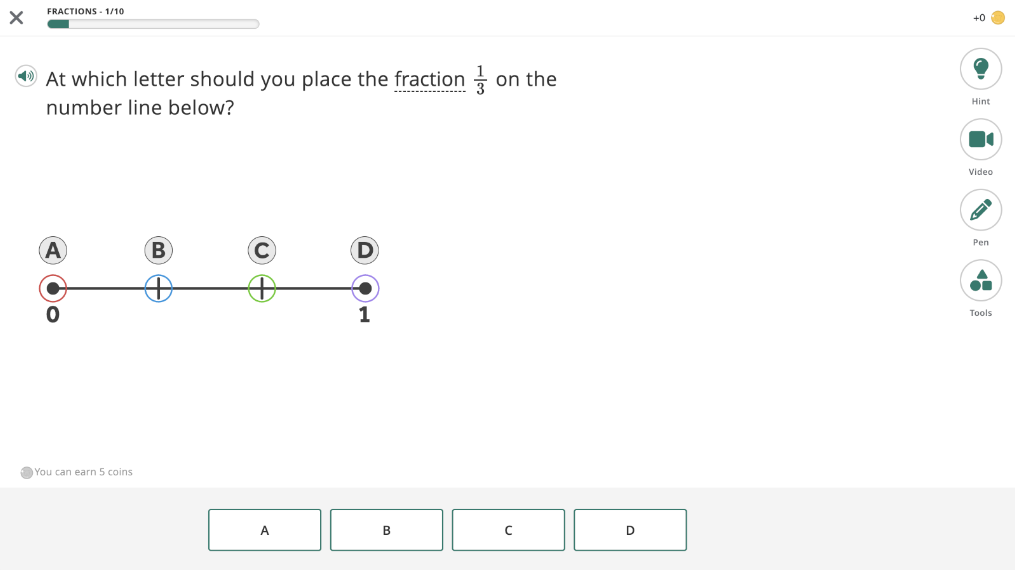Open the Tools shapes icon
The height and width of the screenshot is (570, 1015).
(980, 280)
